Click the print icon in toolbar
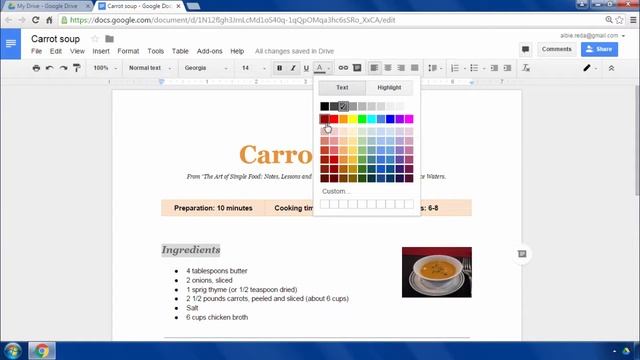The height and width of the screenshot is (360, 640). pos(36,68)
